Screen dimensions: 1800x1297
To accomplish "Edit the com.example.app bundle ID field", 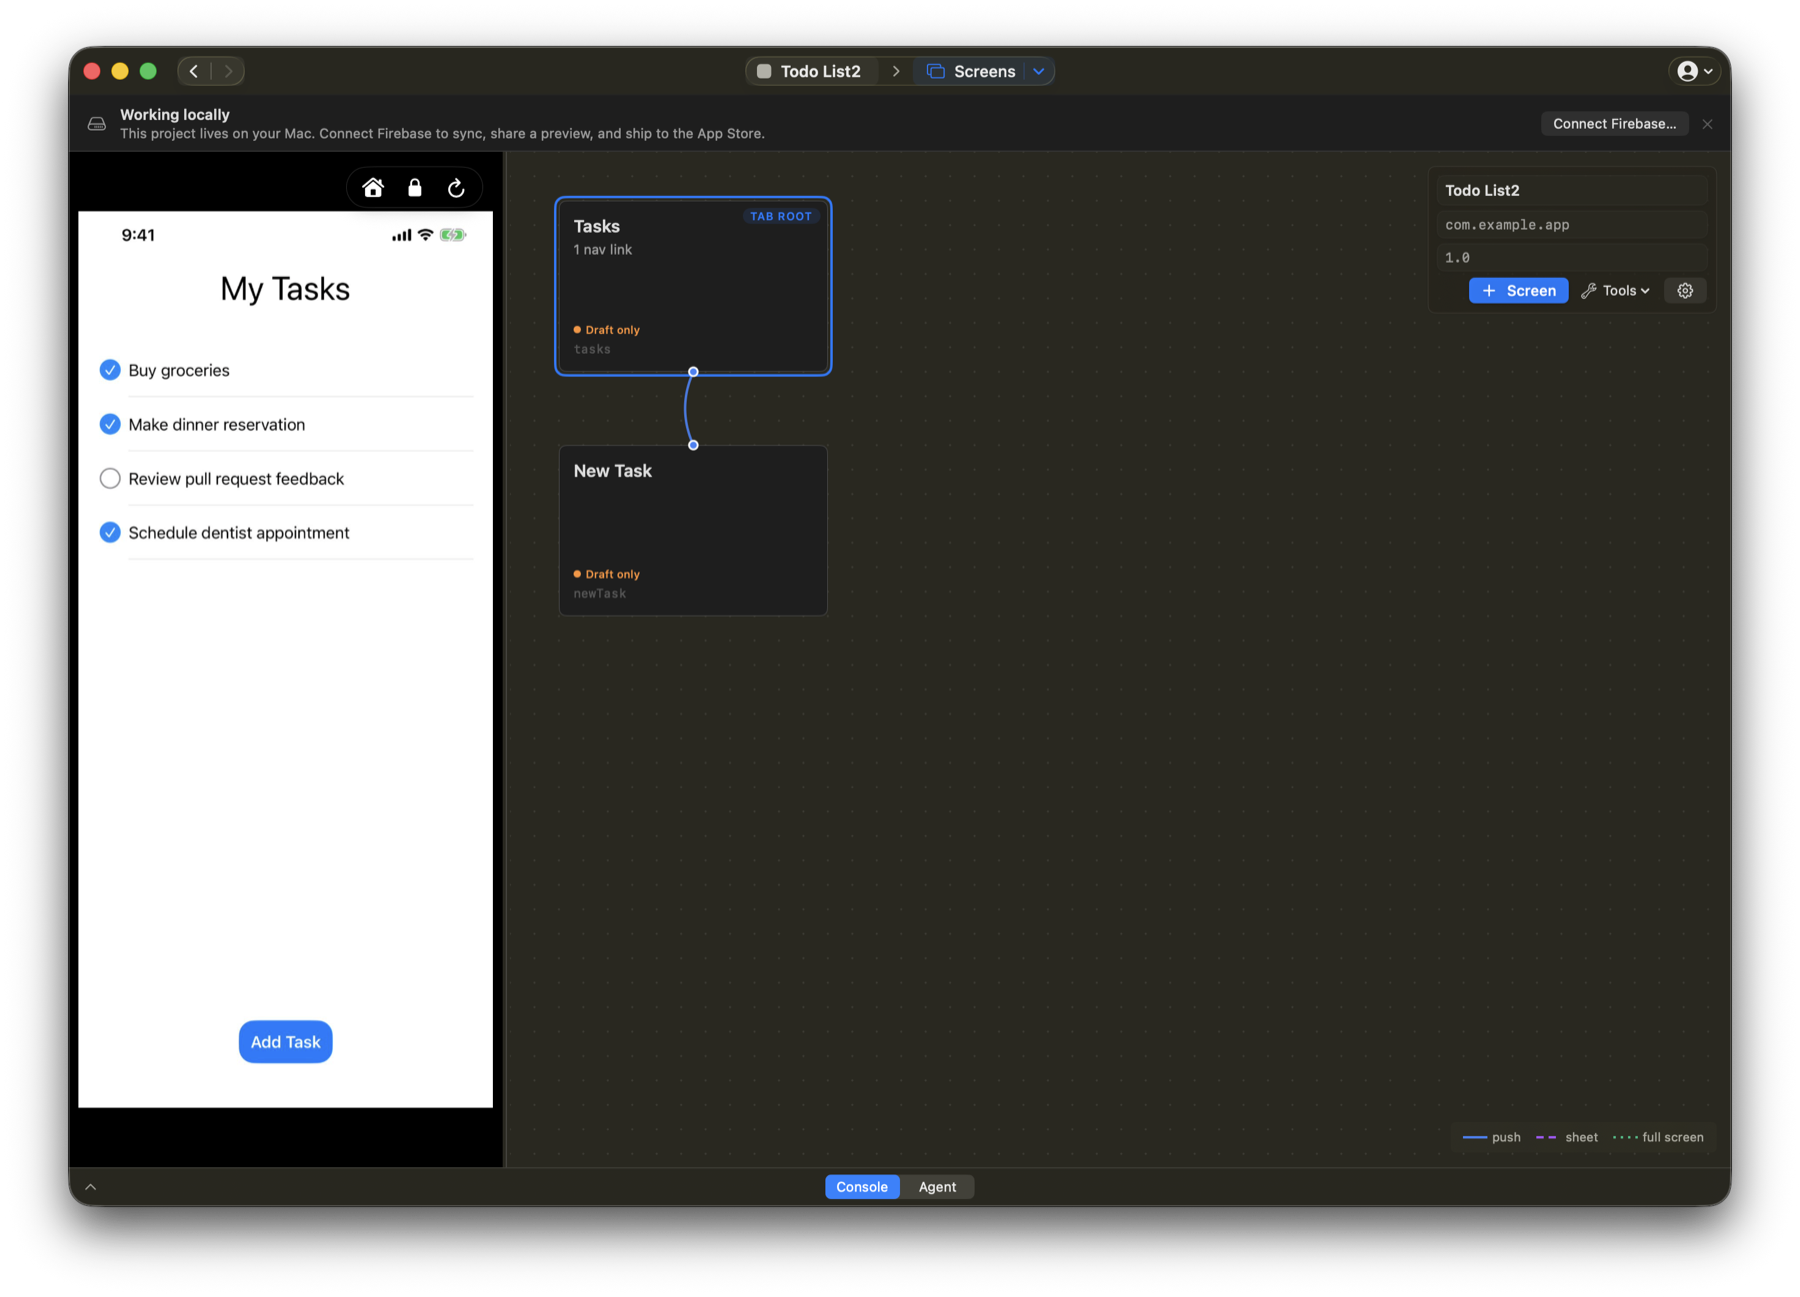I will click(x=1572, y=225).
